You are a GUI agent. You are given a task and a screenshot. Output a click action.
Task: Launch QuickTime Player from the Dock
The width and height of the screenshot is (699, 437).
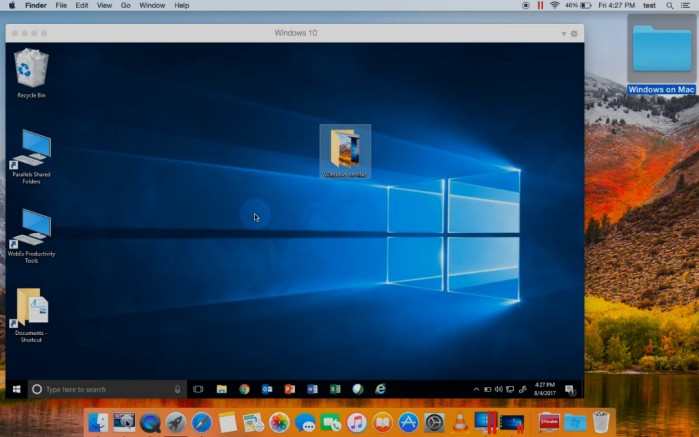click(150, 422)
